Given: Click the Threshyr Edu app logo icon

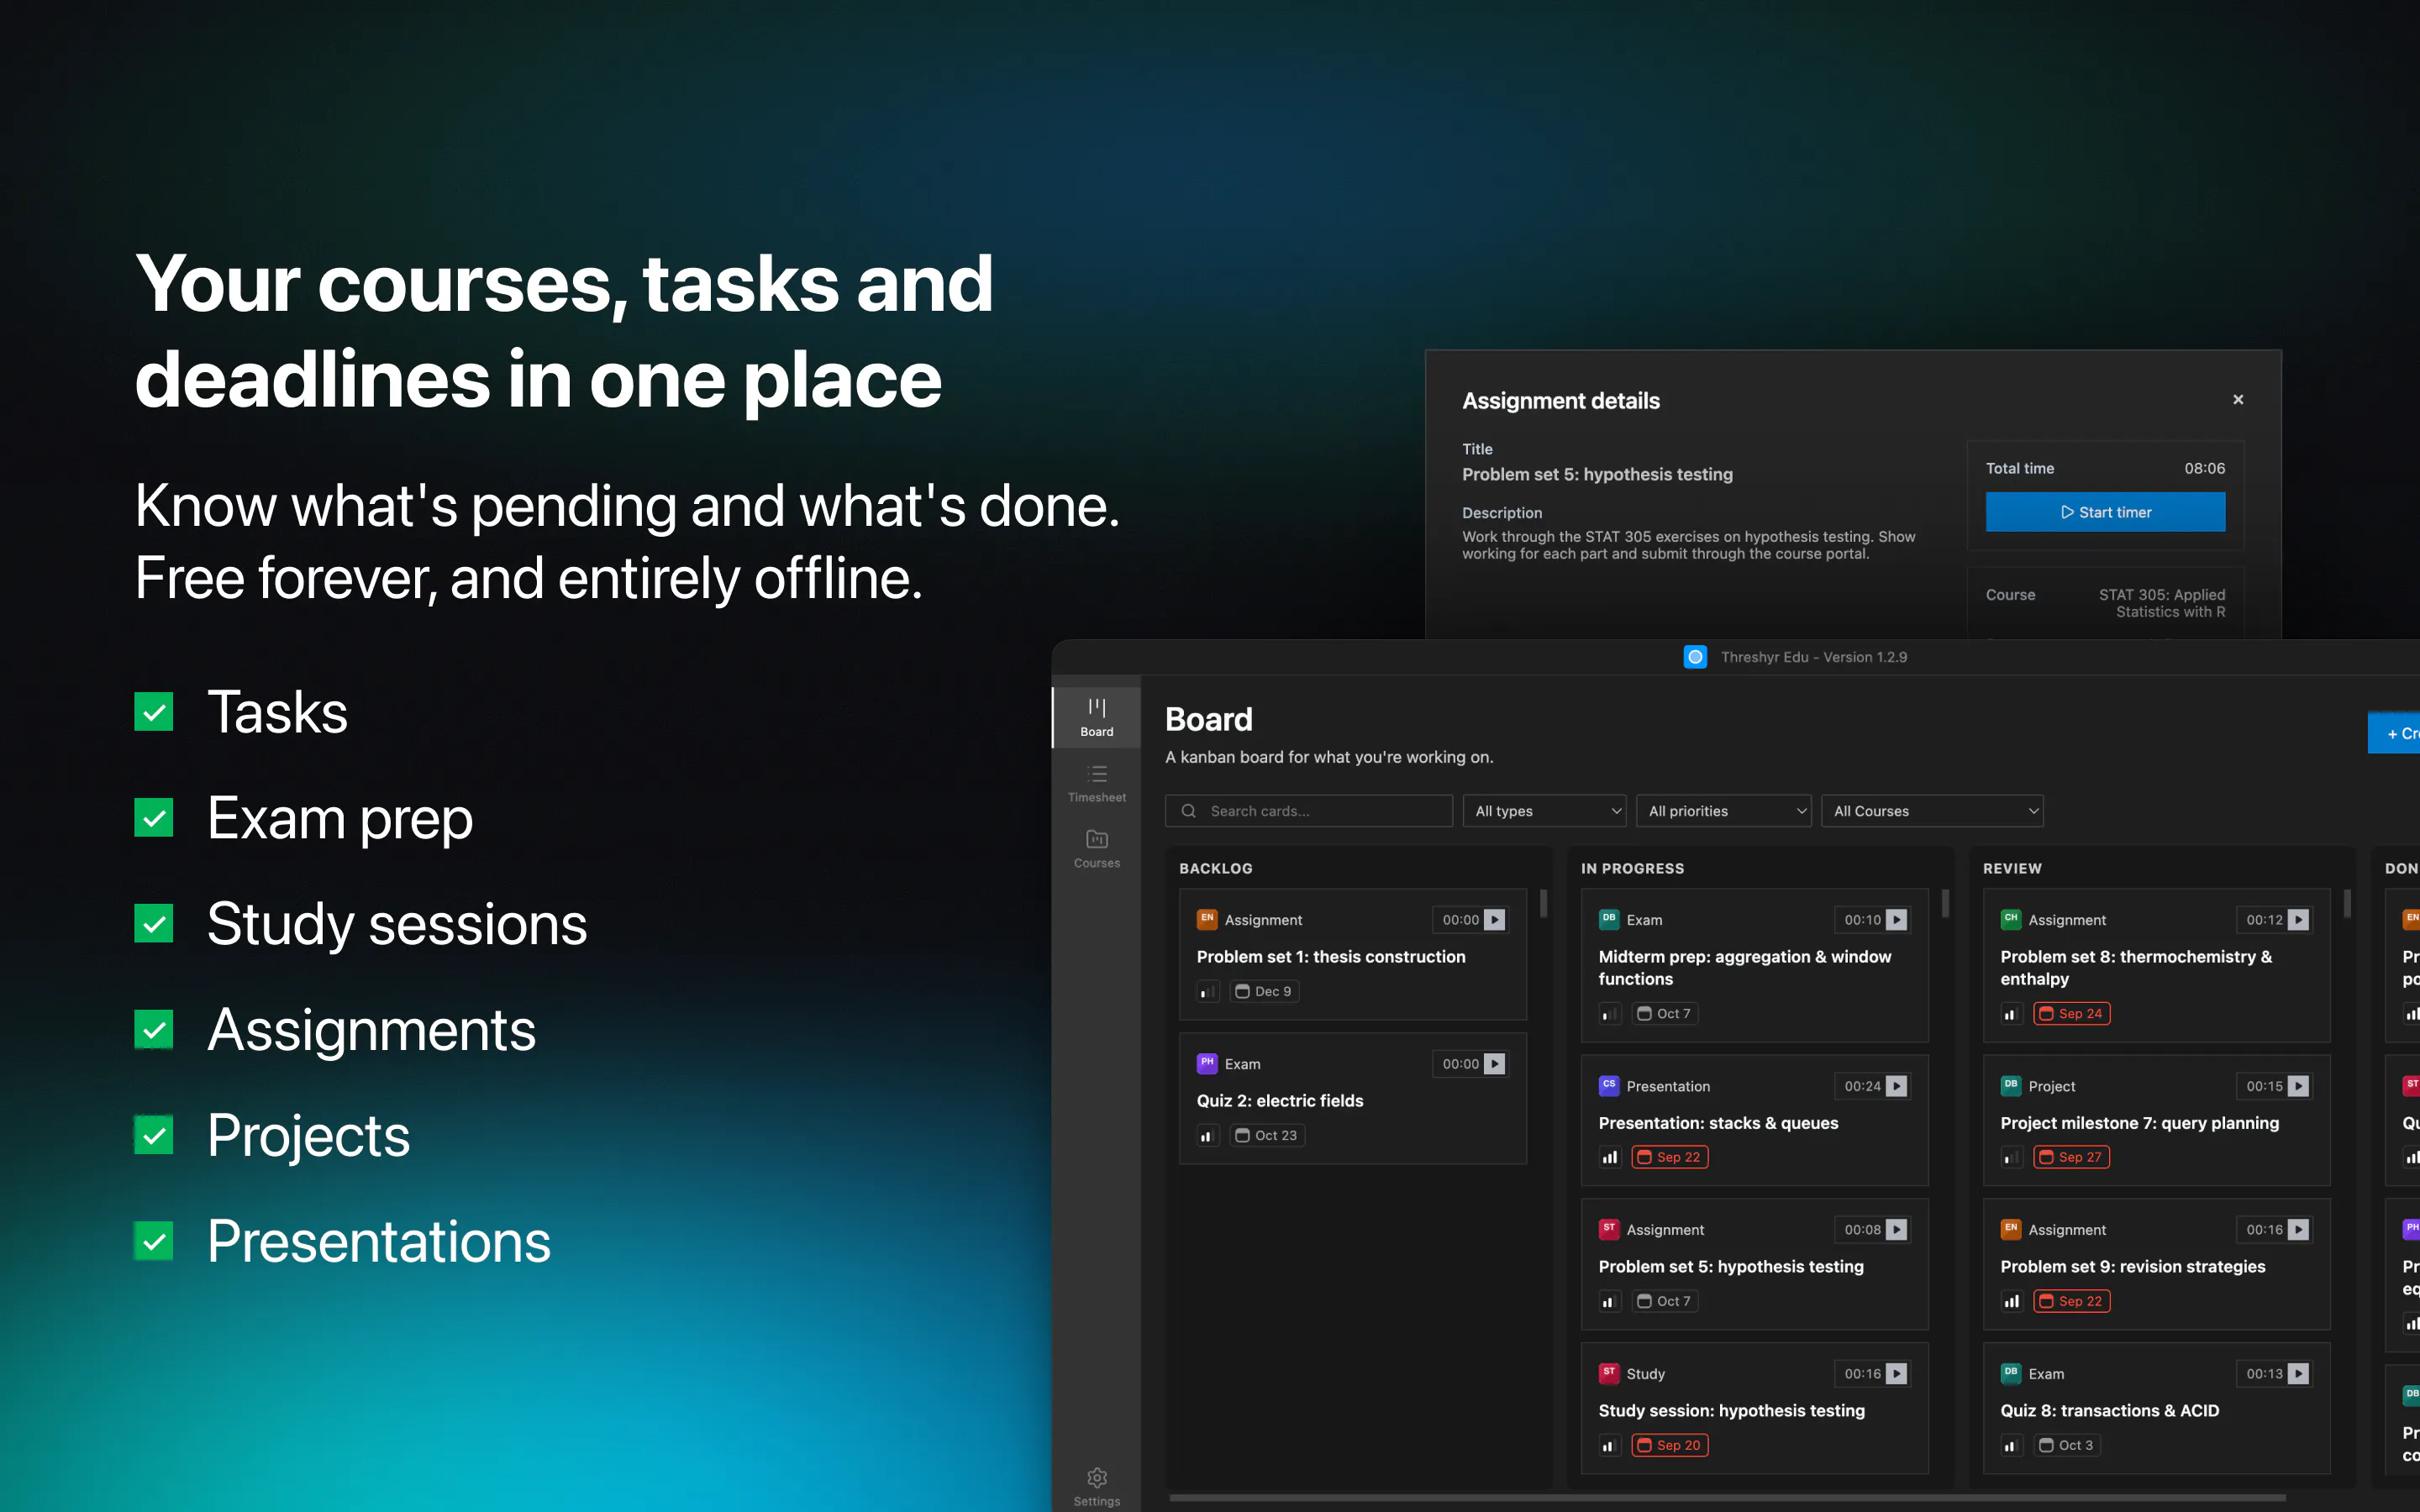Looking at the screenshot, I should coord(1695,657).
